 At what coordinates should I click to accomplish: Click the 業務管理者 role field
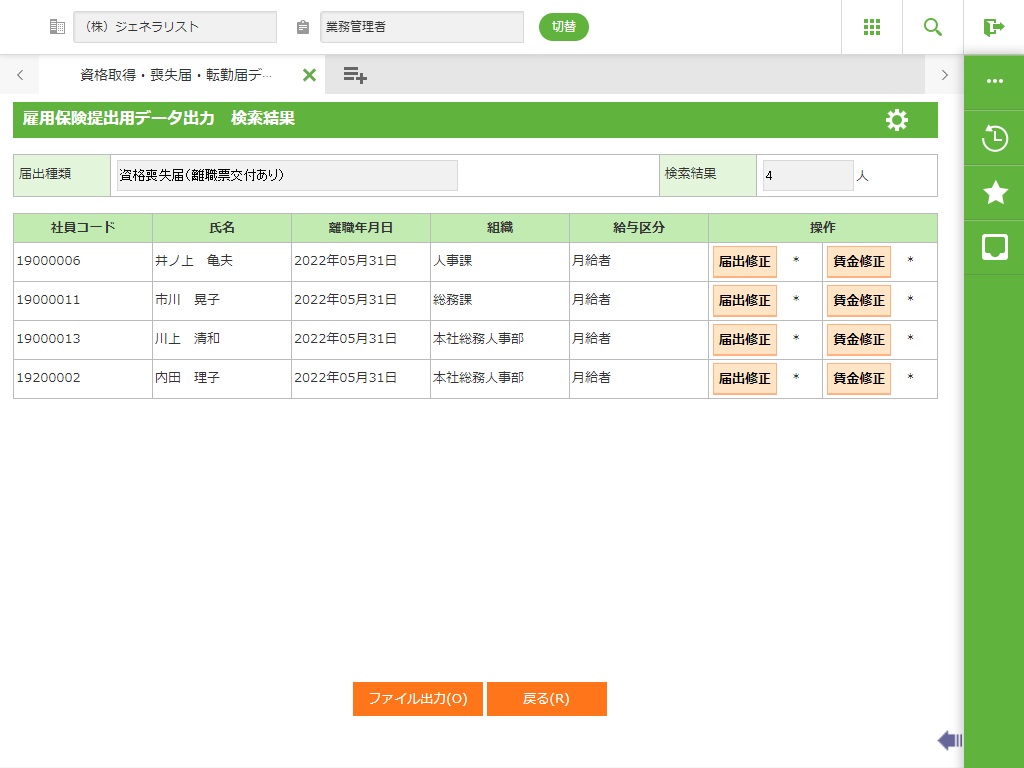click(421, 27)
